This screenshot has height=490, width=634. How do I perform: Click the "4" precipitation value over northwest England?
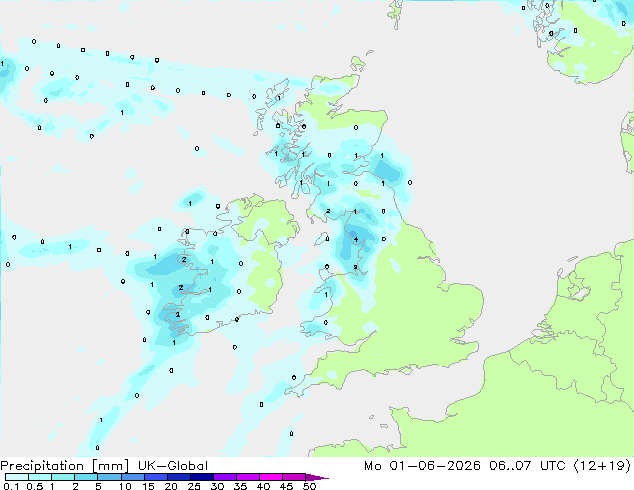point(356,239)
